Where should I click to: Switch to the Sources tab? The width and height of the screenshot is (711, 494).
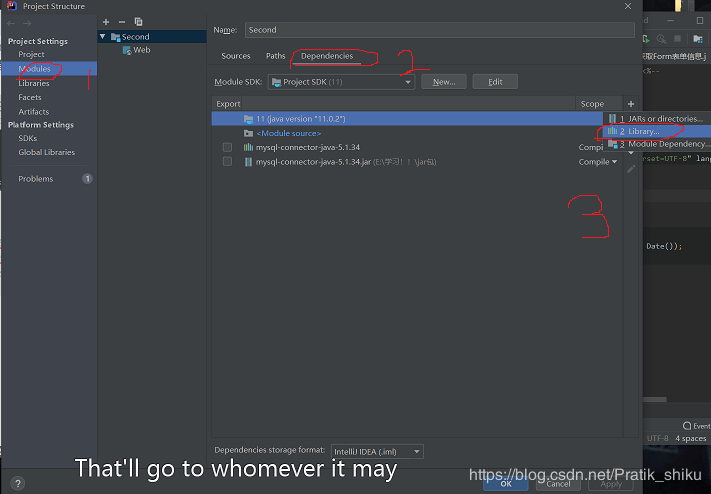pyautogui.click(x=236, y=56)
